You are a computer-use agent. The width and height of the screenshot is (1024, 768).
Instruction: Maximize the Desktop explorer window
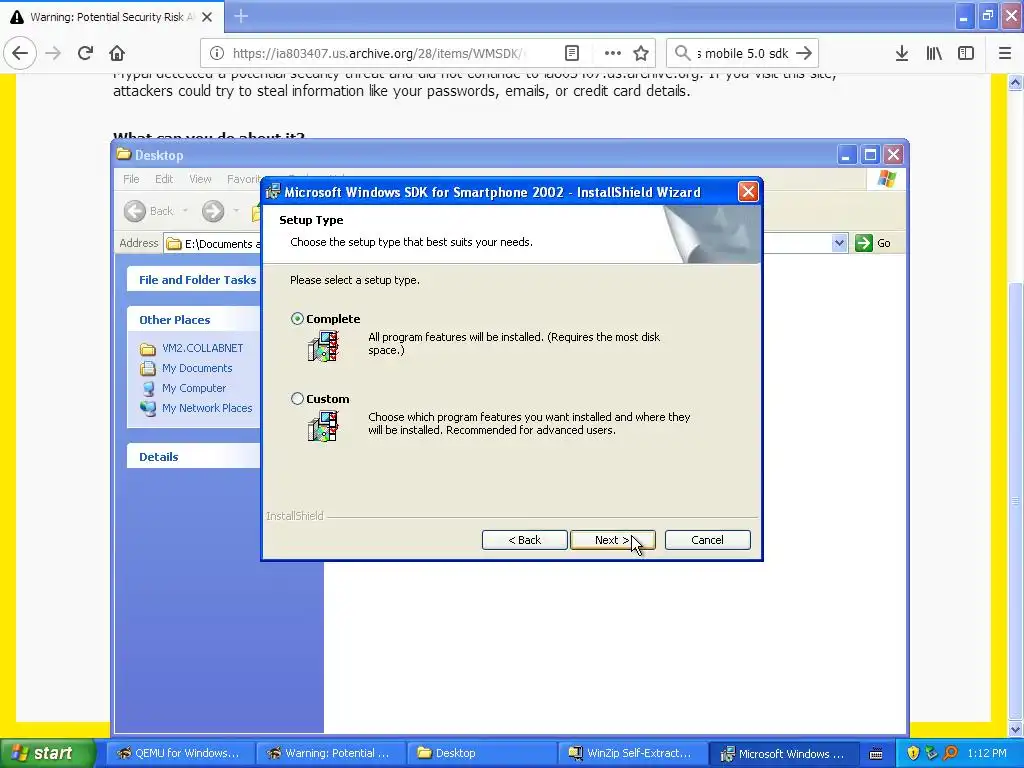[x=870, y=155]
